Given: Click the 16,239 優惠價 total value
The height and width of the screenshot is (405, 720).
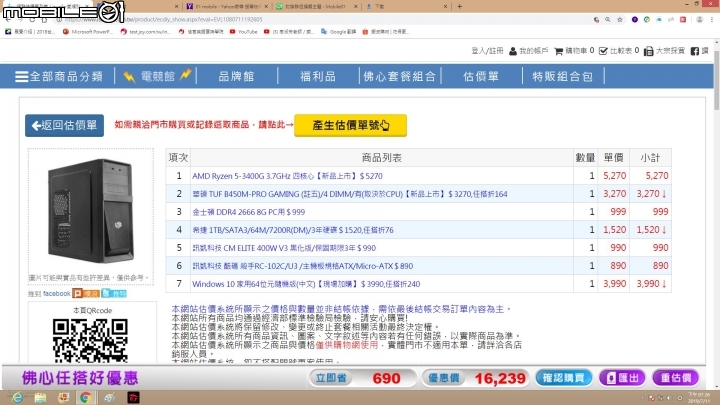Looking at the screenshot, I should (x=500, y=378).
